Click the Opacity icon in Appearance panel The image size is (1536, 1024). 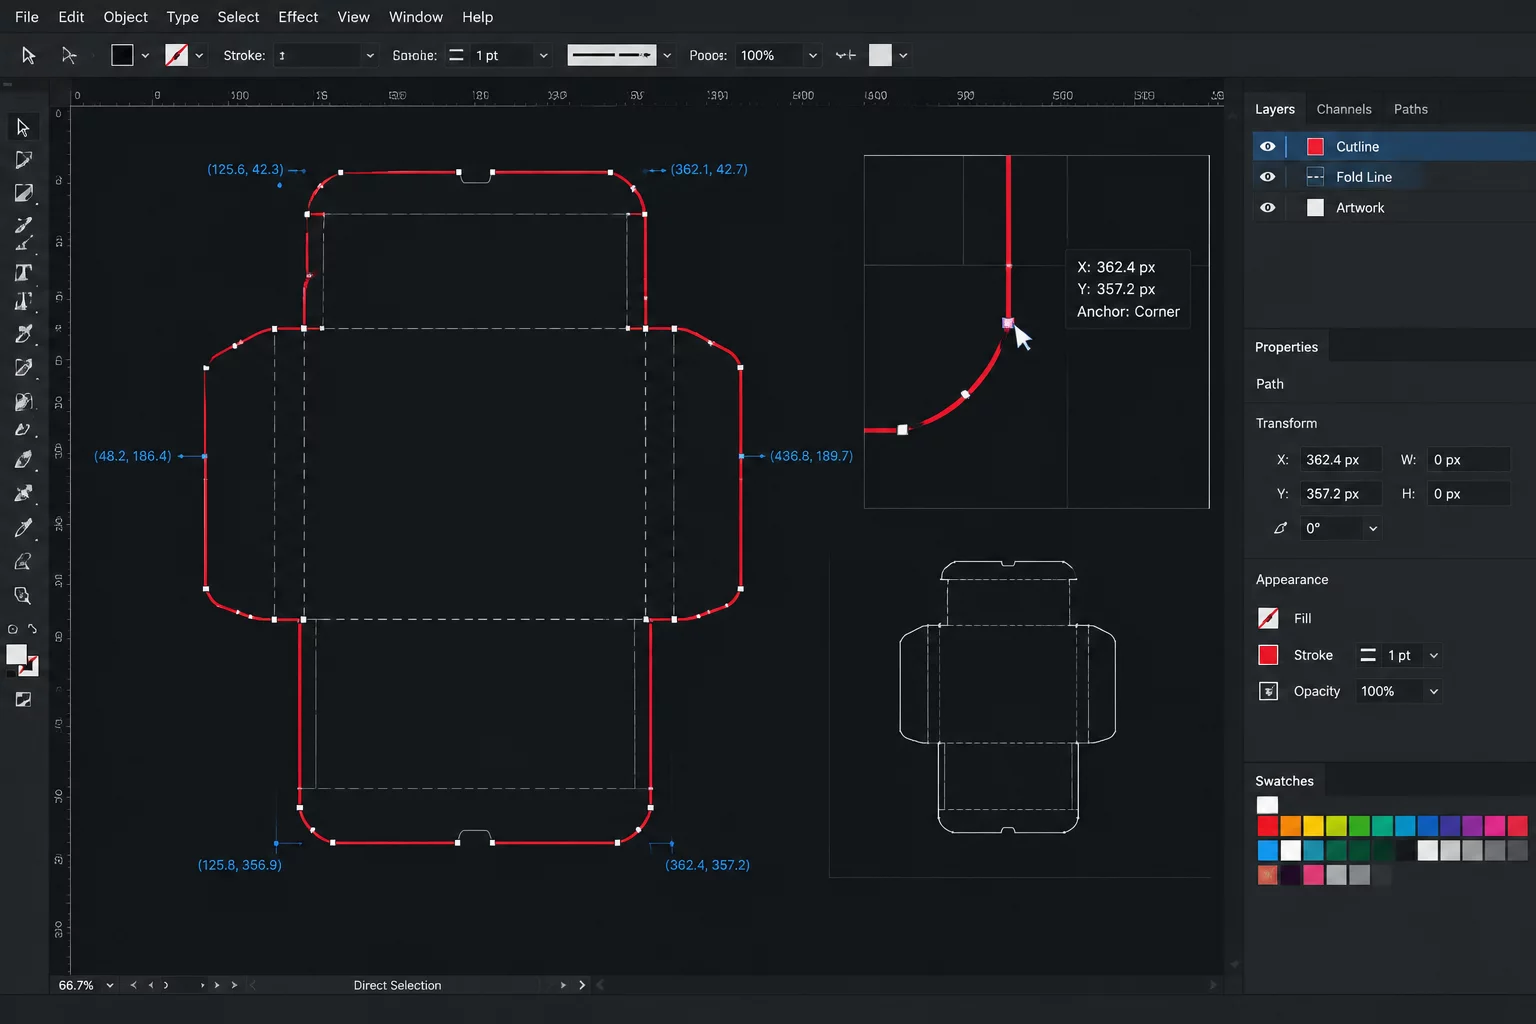[x=1268, y=691]
